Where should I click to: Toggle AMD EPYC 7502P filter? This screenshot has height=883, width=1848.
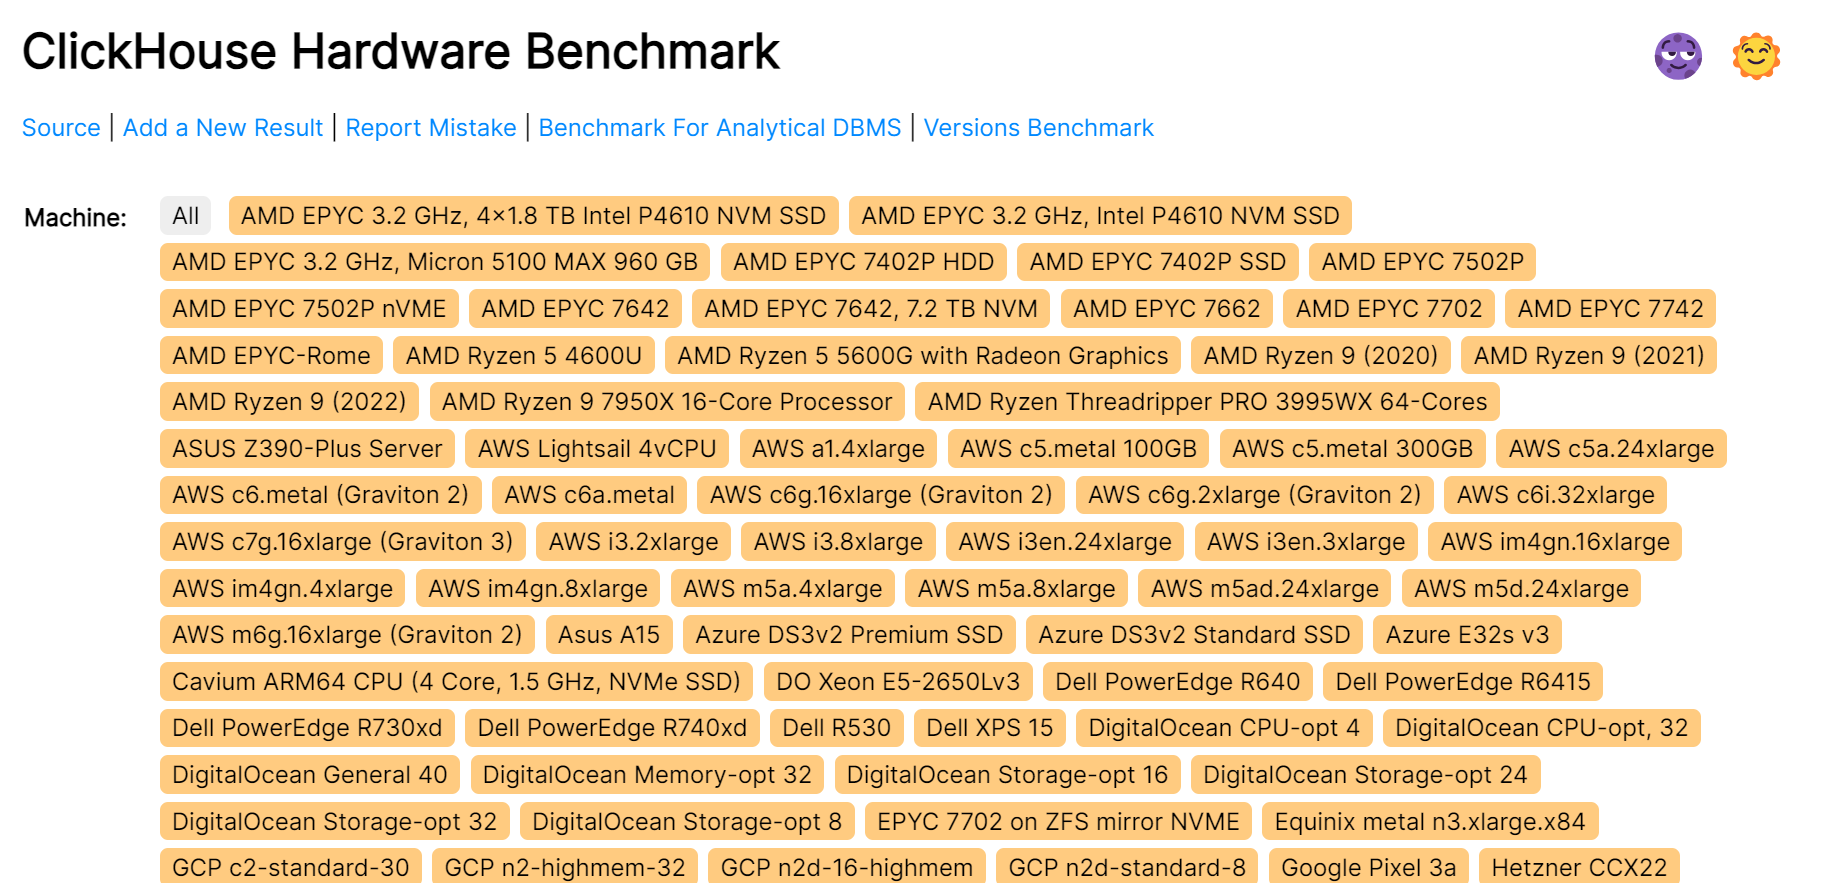(x=1423, y=262)
